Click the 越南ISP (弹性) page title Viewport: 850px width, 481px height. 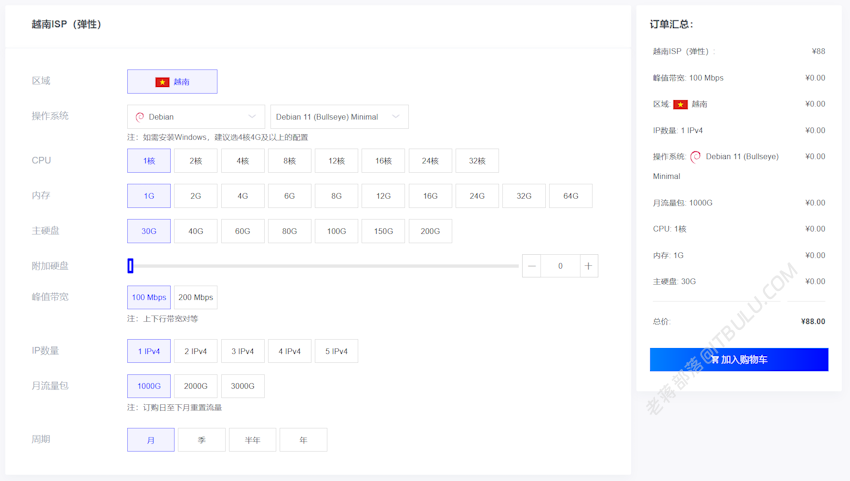tap(66, 24)
